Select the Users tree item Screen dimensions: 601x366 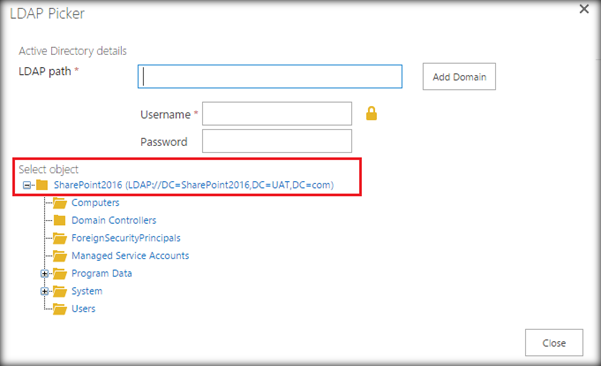click(x=83, y=309)
